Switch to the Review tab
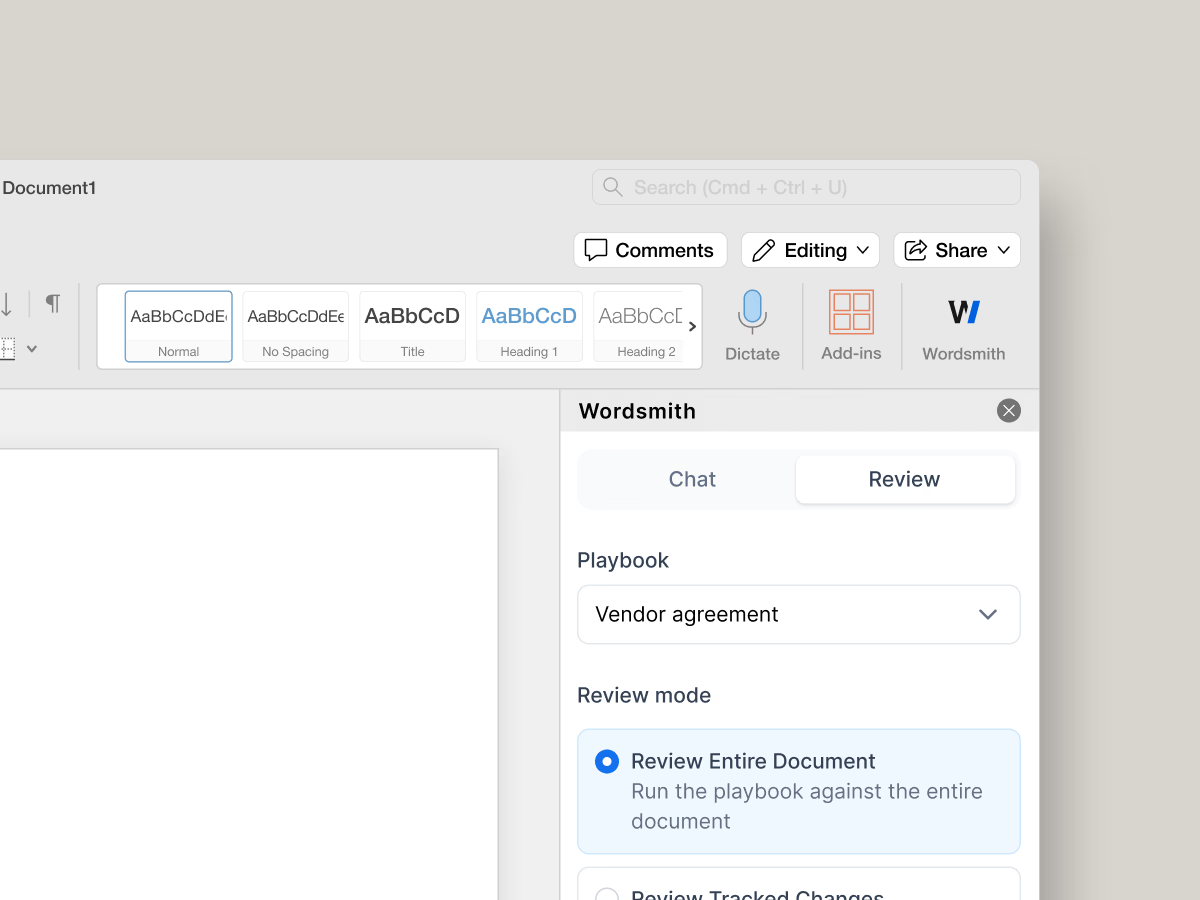The height and width of the screenshot is (900, 1200). 904,479
